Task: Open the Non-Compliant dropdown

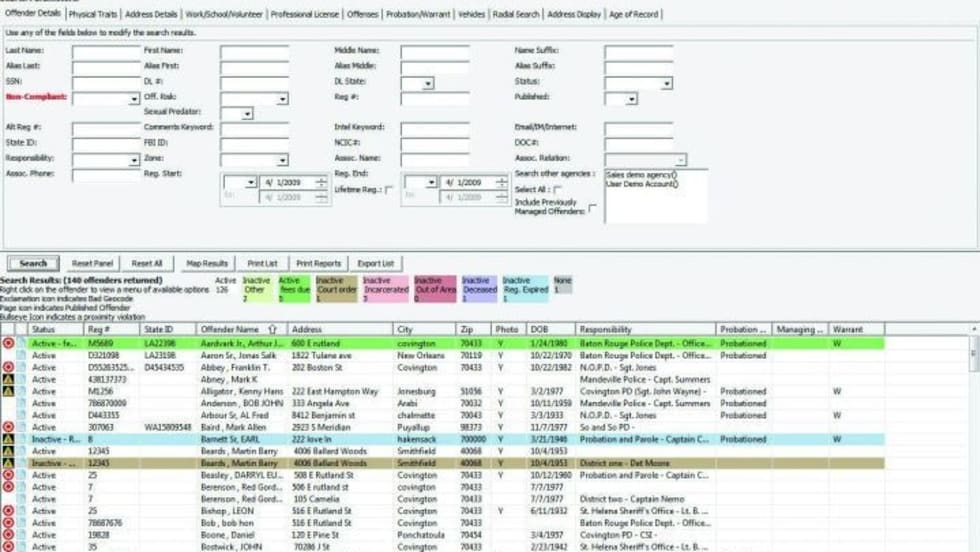Action: [x=134, y=99]
